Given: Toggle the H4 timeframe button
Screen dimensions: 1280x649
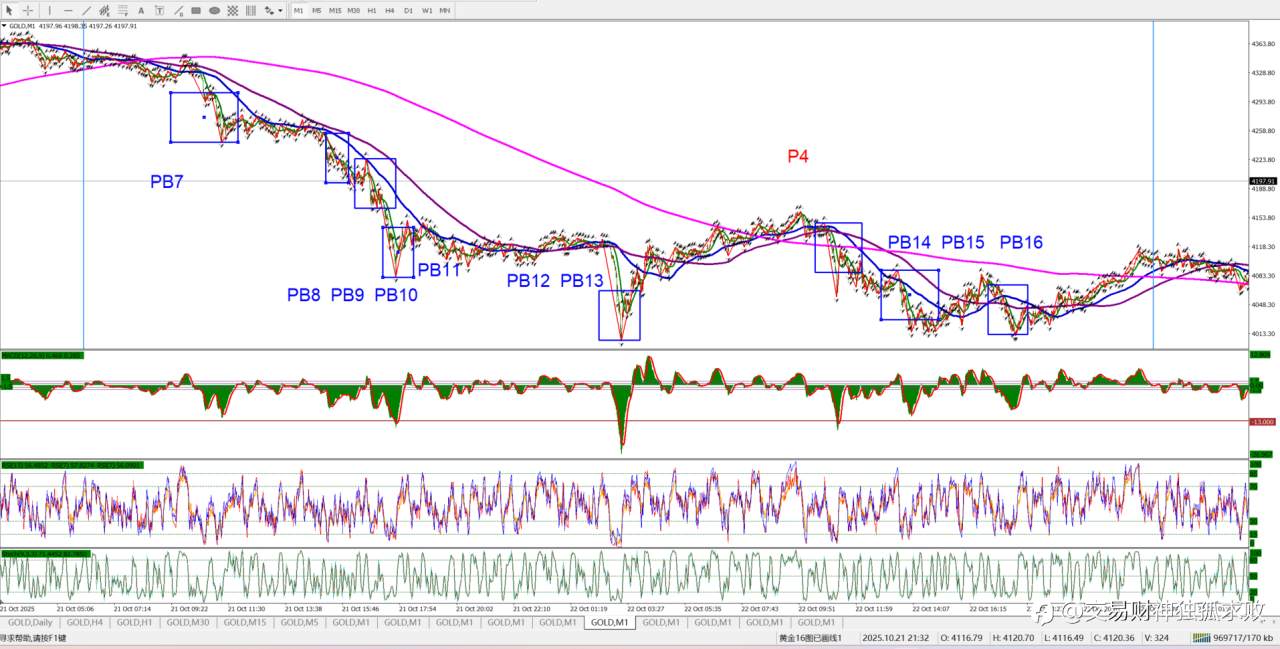Looking at the screenshot, I should (390, 10).
